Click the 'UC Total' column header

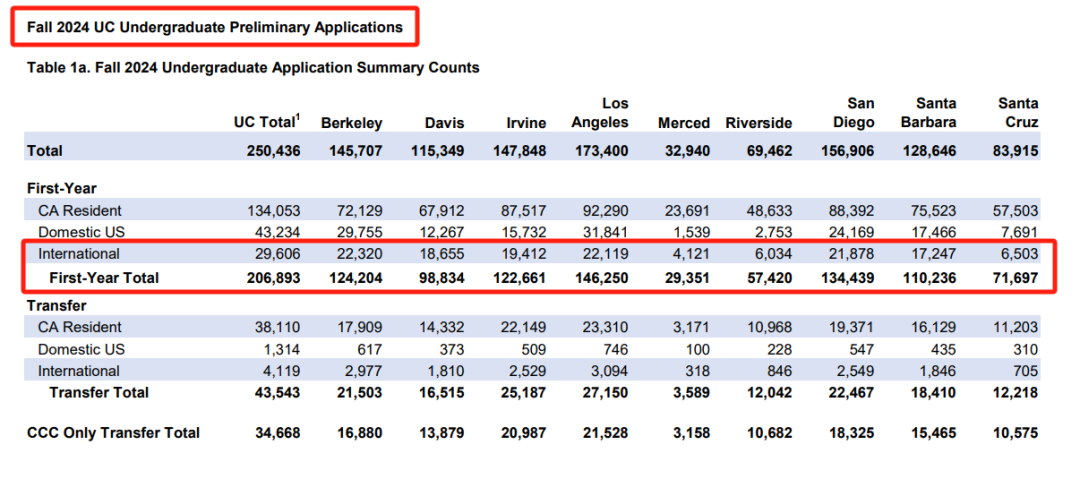pos(268,123)
